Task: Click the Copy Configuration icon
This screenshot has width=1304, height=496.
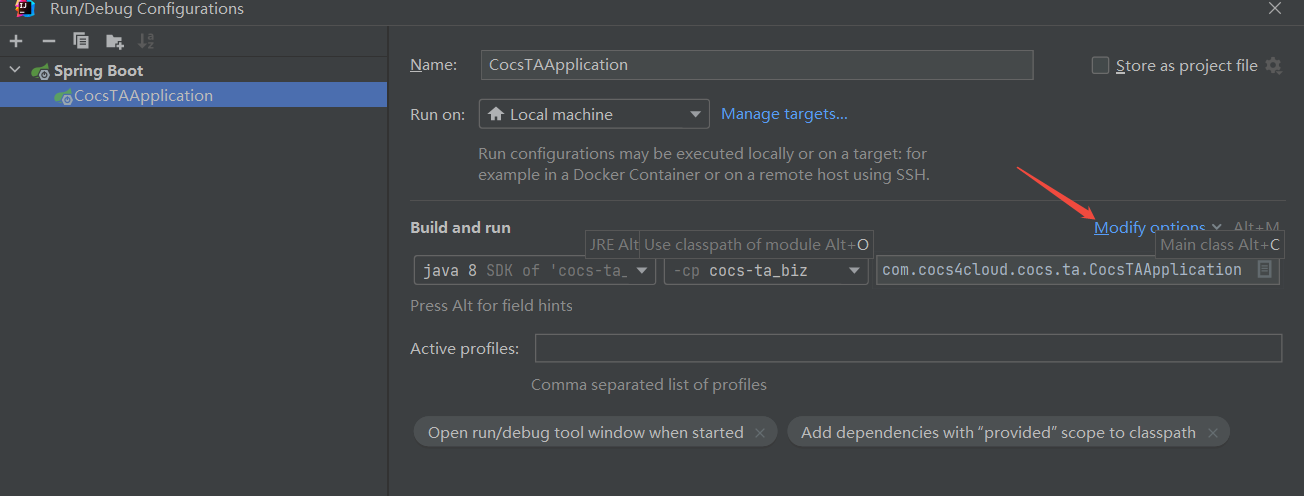Action: point(81,41)
